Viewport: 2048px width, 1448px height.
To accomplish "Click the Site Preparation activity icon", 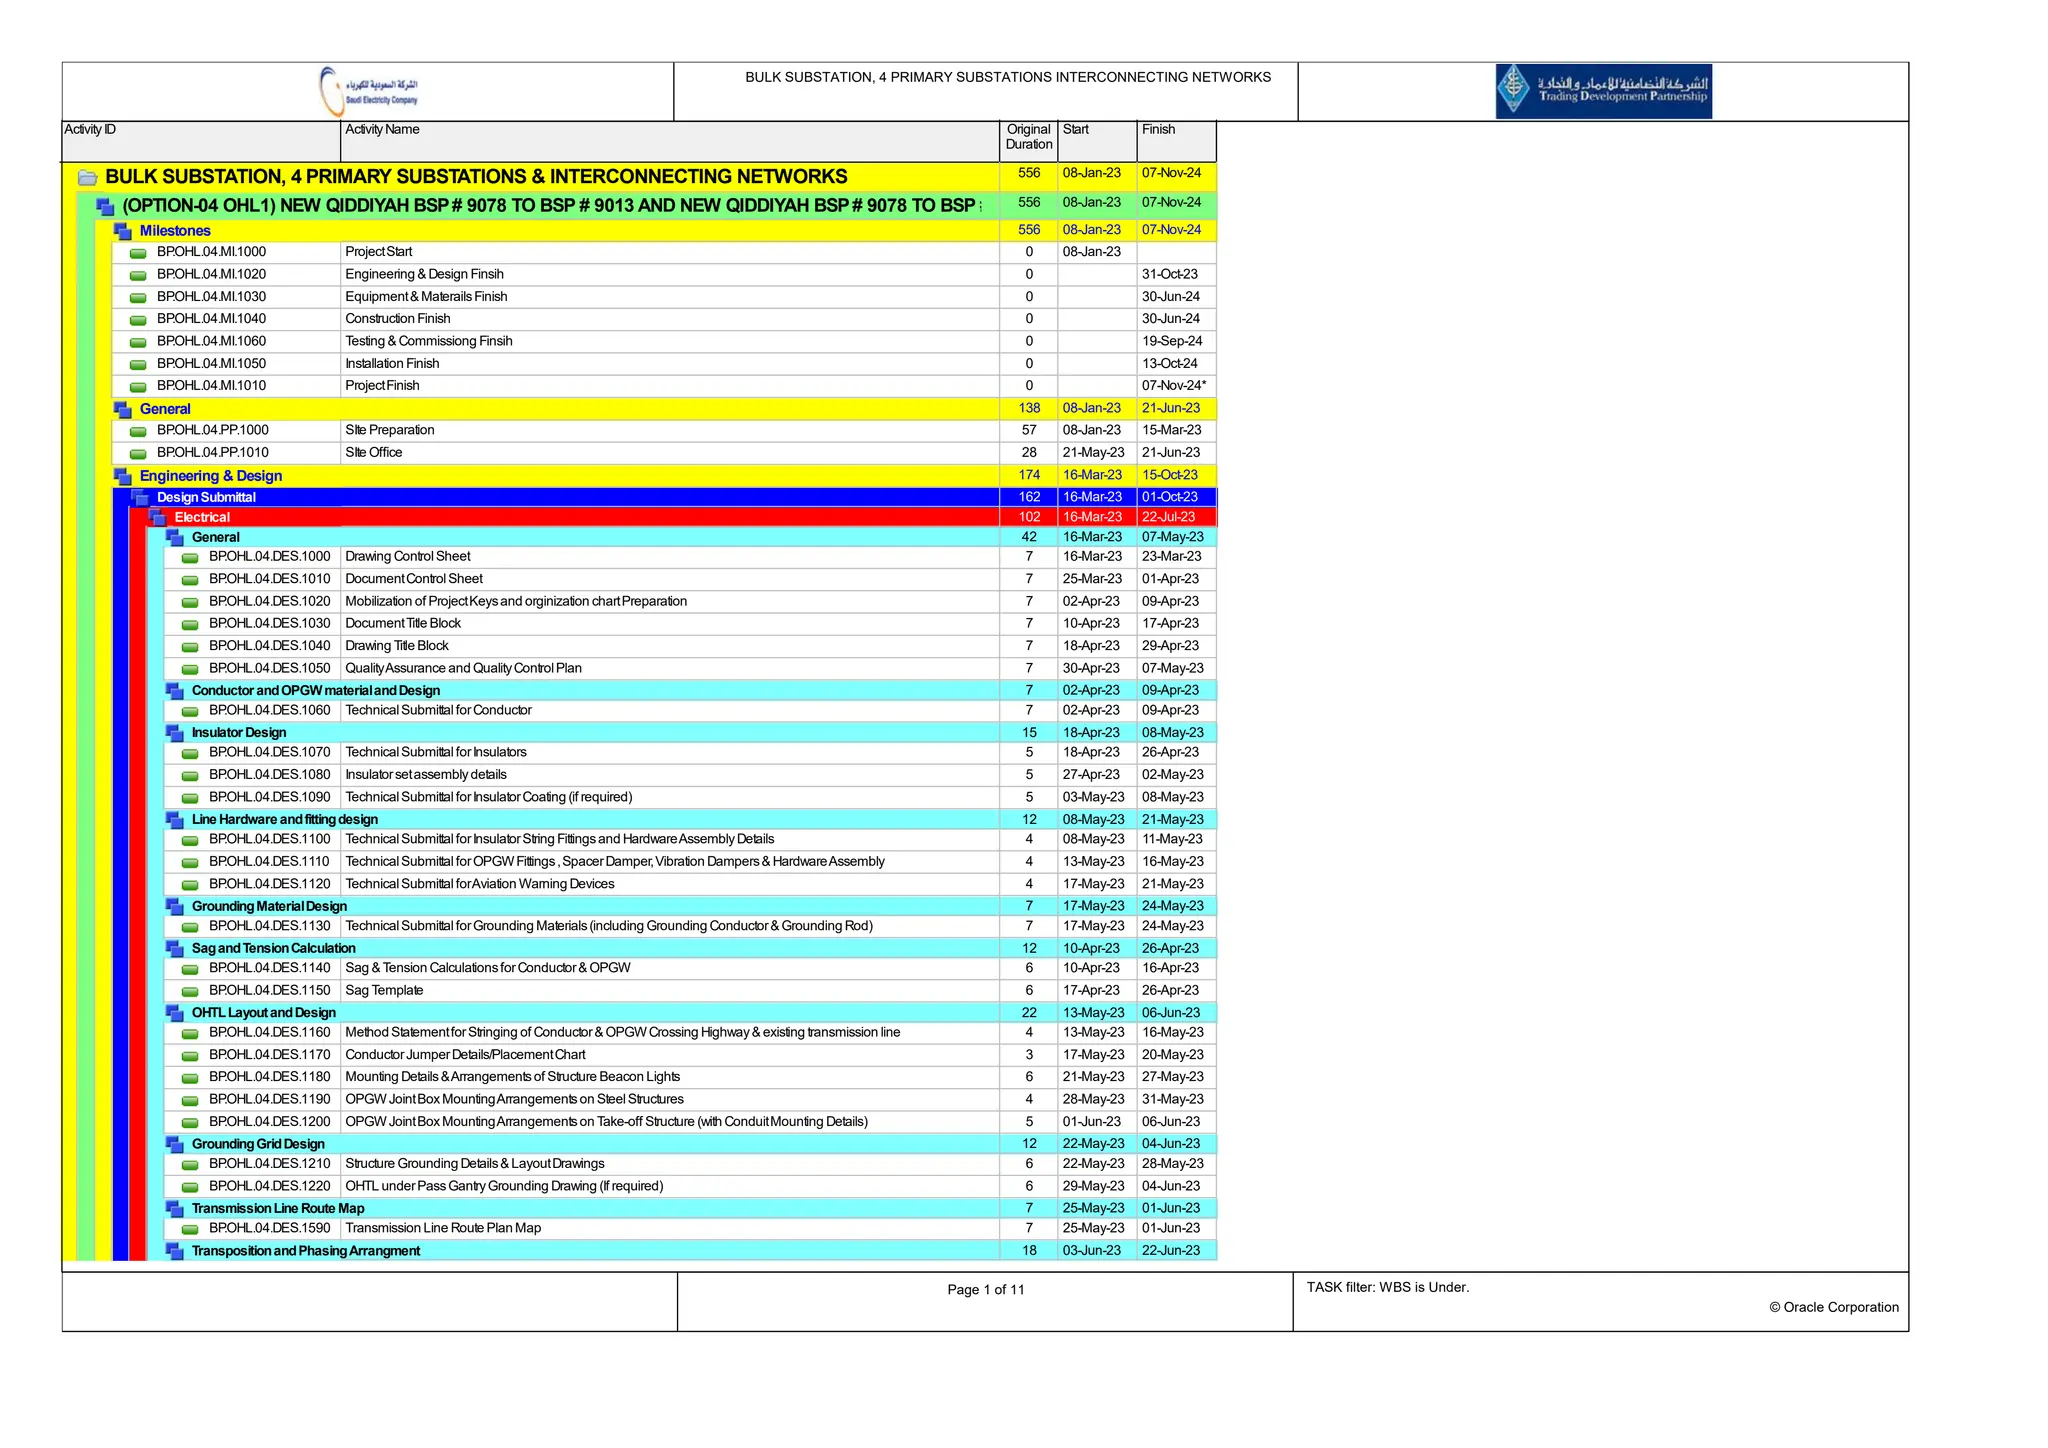I will [x=138, y=431].
